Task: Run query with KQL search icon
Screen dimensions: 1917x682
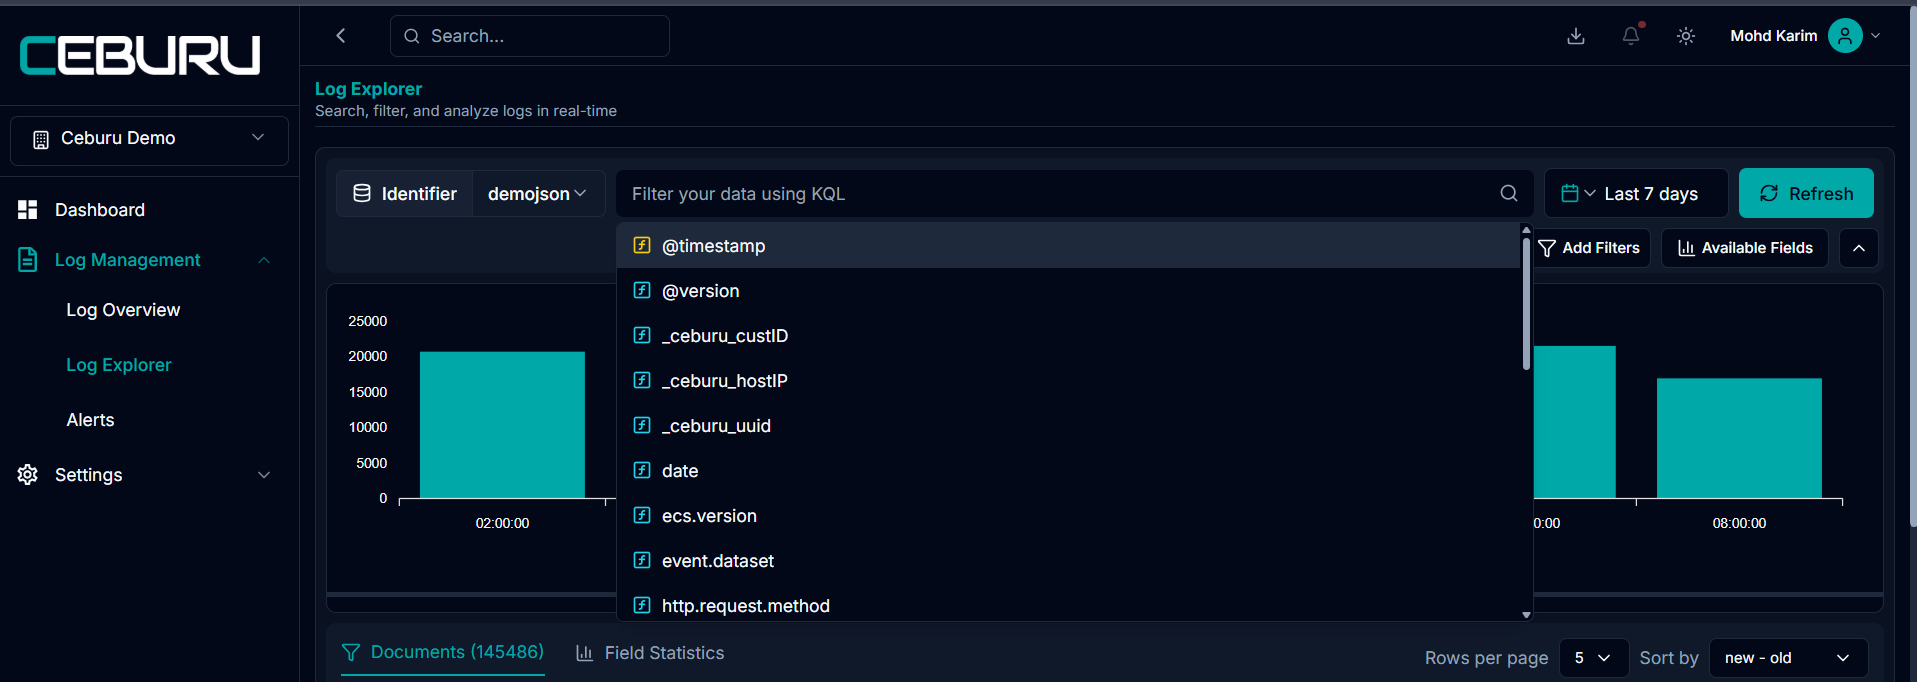Action: [x=1509, y=193]
